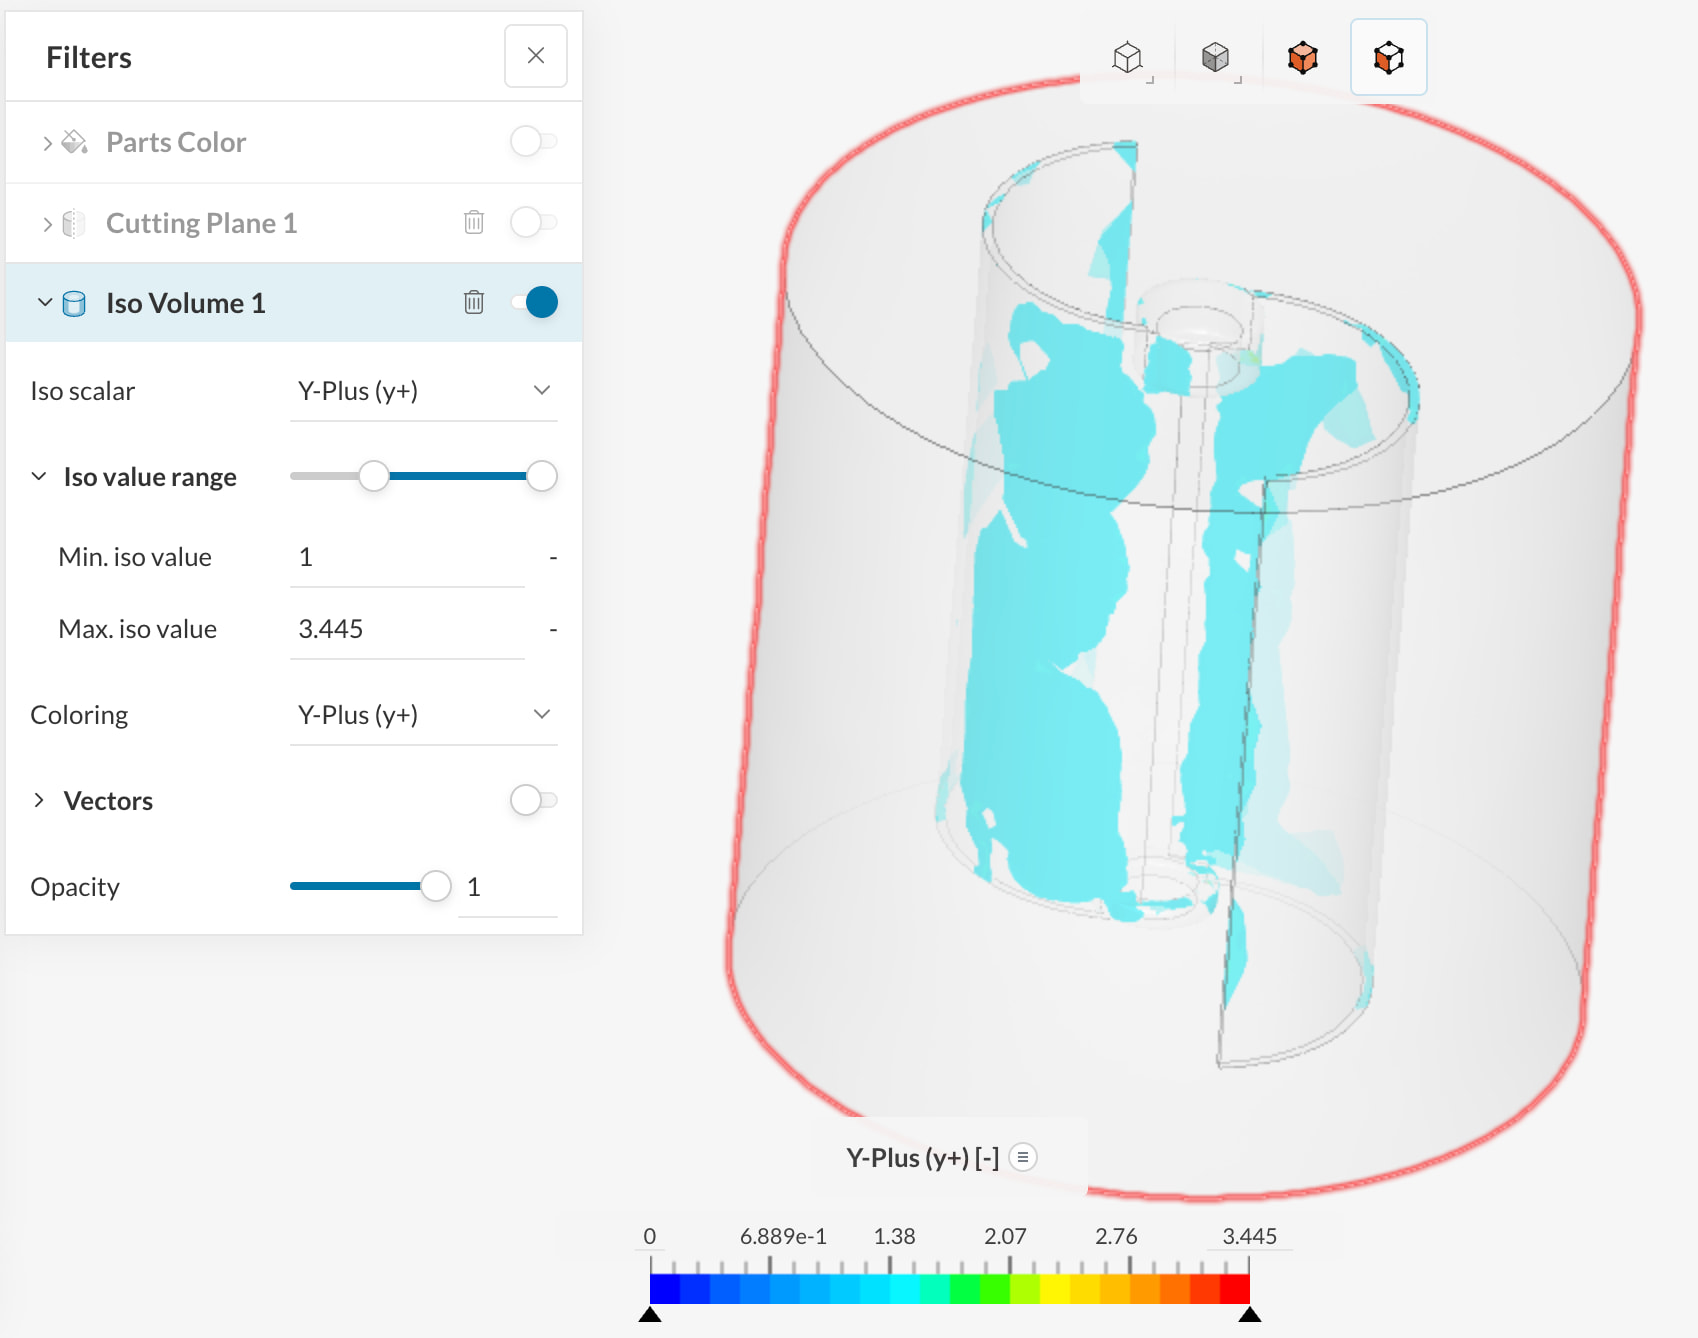Click the legend maximum value 3.445
1698x1338 pixels.
click(x=1250, y=1236)
